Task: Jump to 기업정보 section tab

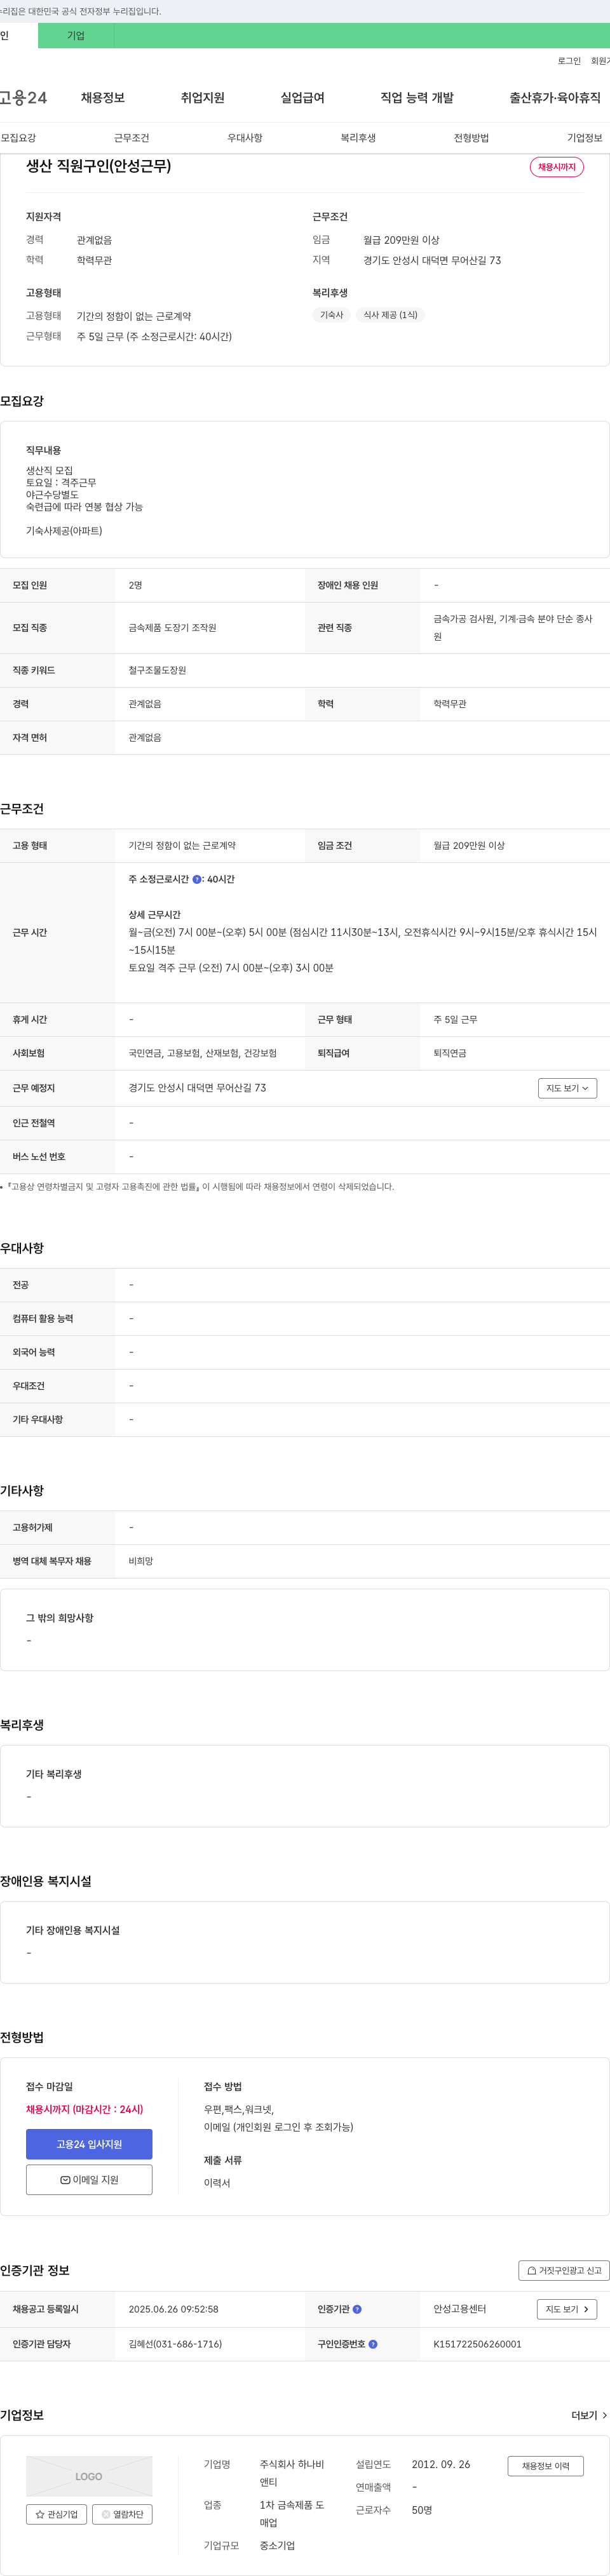Action: [585, 138]
